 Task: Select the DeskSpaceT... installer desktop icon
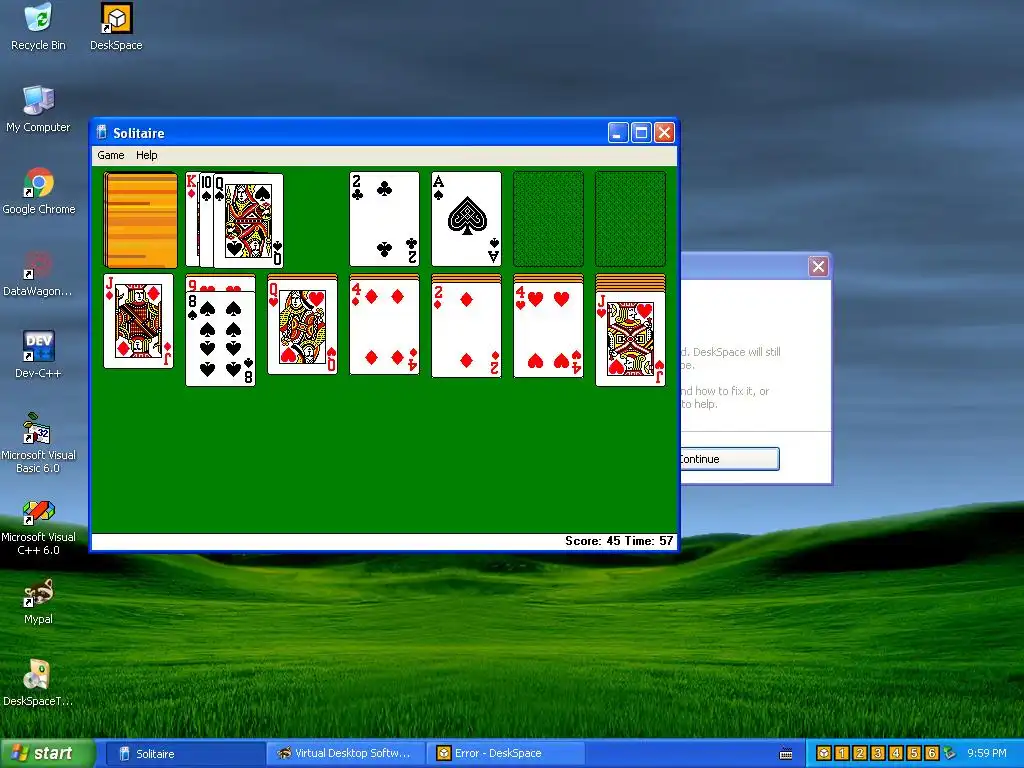coord(38,684)
